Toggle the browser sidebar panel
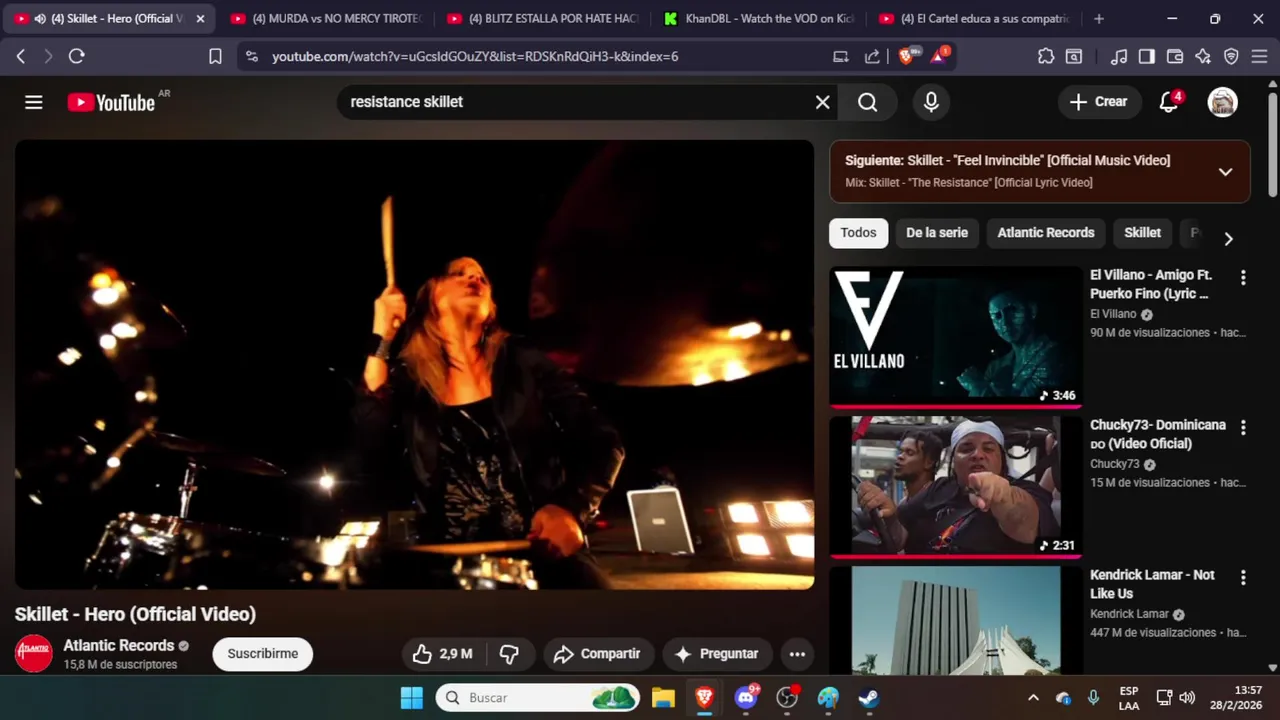This screenshot has width=1280, height=720. [x=1147, y=57]
